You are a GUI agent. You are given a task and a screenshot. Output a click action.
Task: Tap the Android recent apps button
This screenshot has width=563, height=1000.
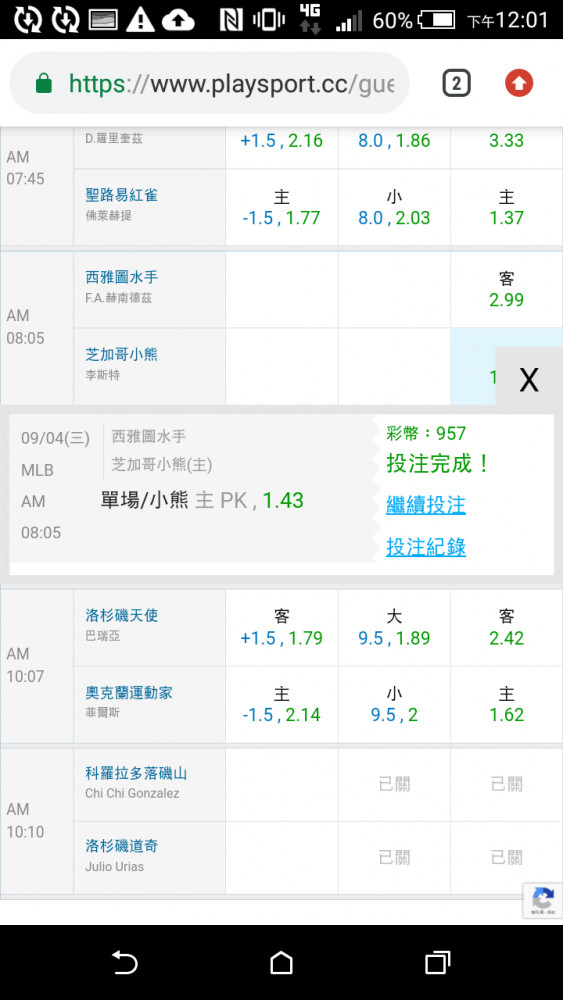(437, 962)
